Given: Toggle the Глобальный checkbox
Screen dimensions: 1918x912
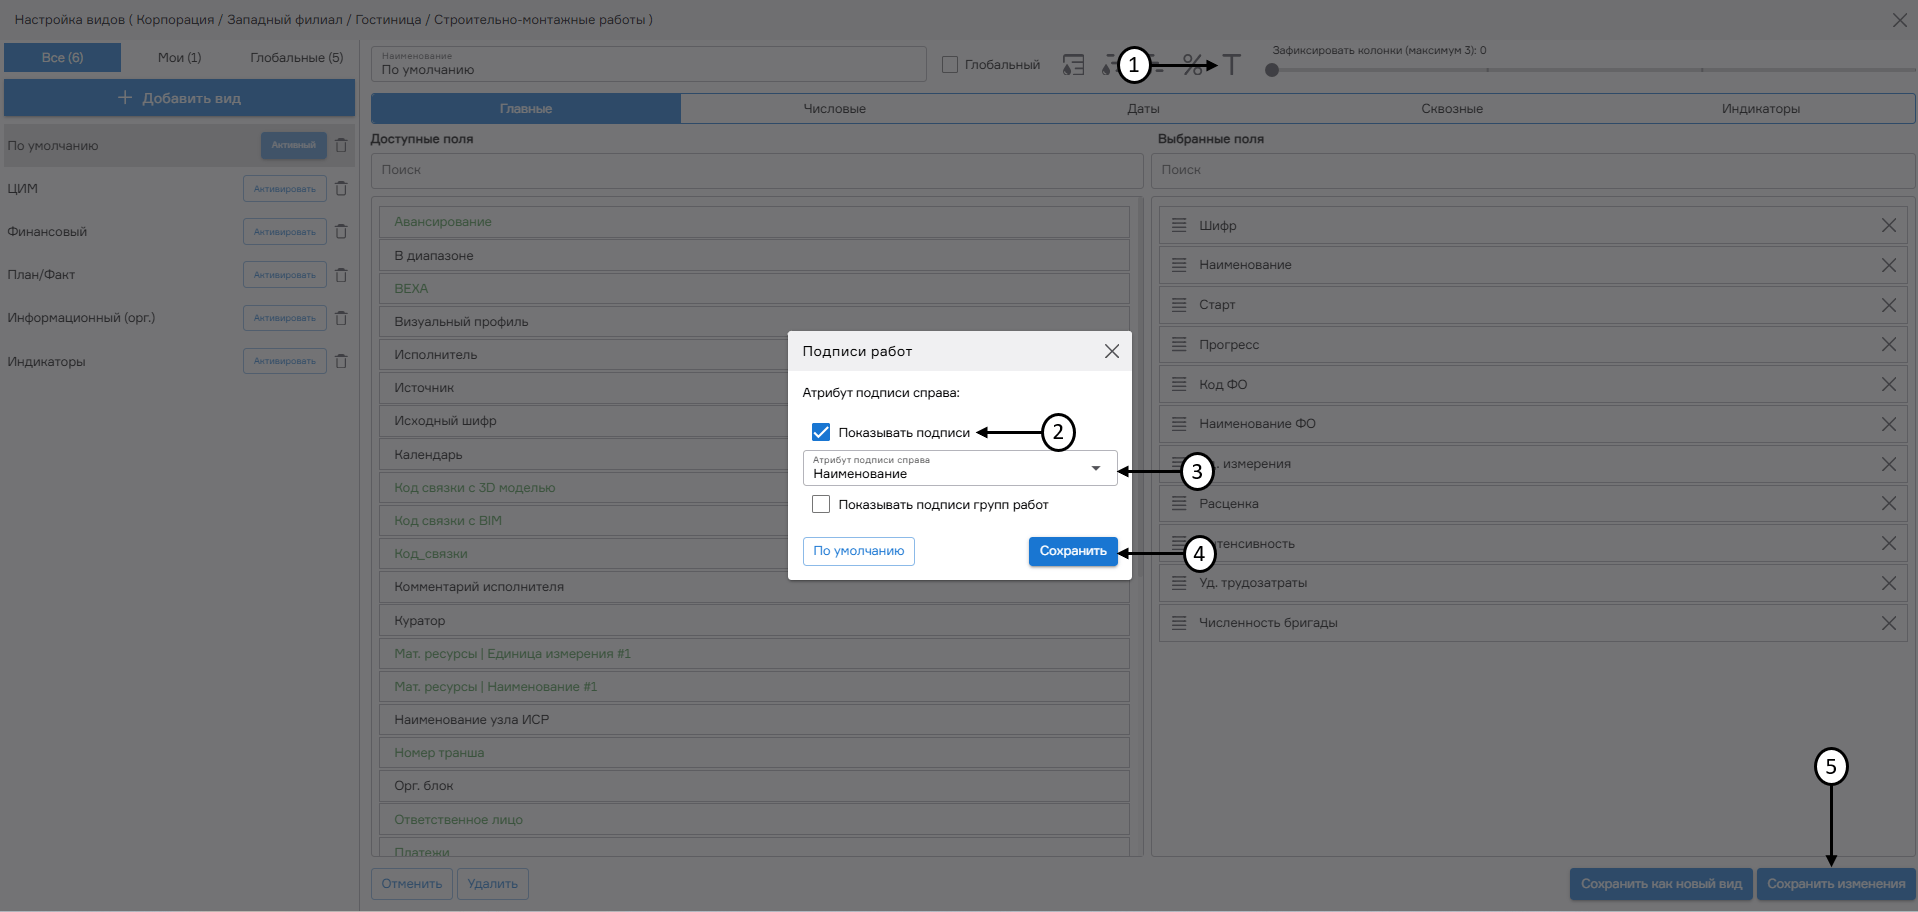Looking at the screenshot, I should pos(950,65).
